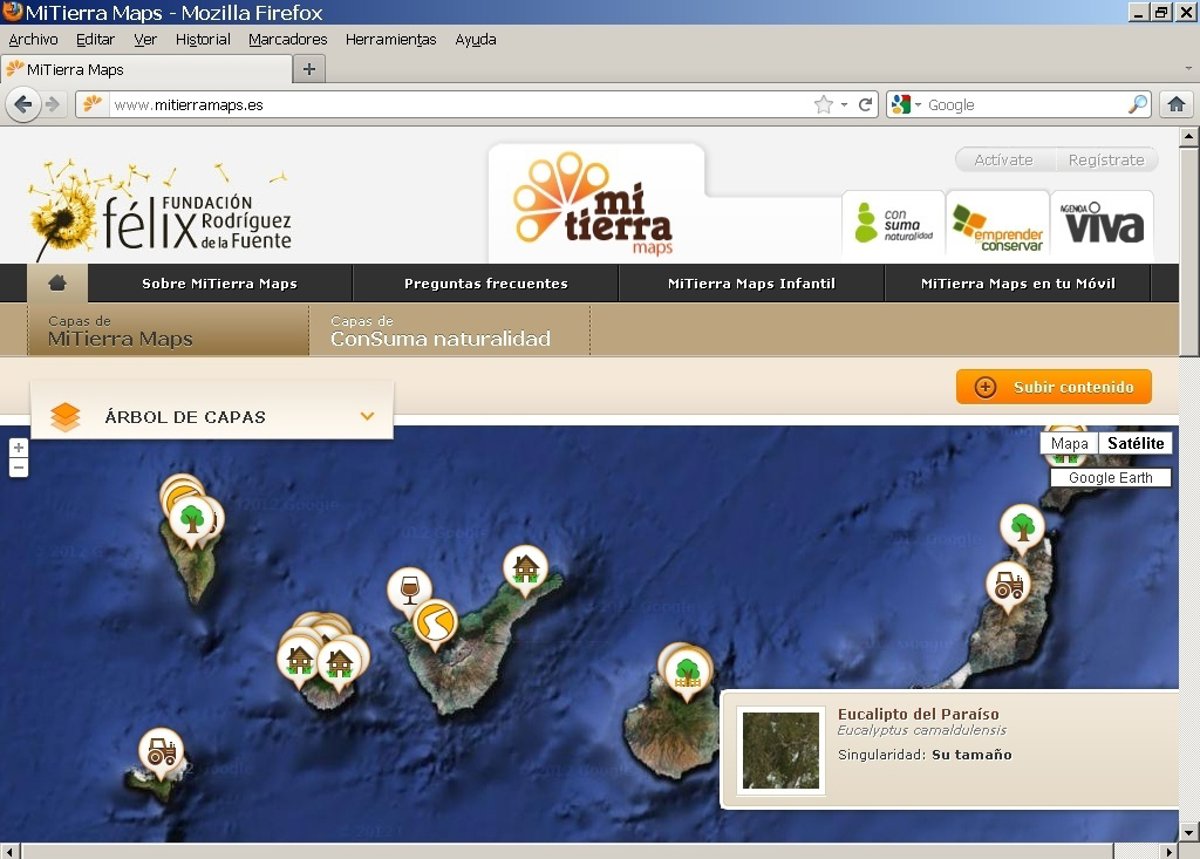
Task: Open the bookmark star dropdown arrow
Action: 844,105
